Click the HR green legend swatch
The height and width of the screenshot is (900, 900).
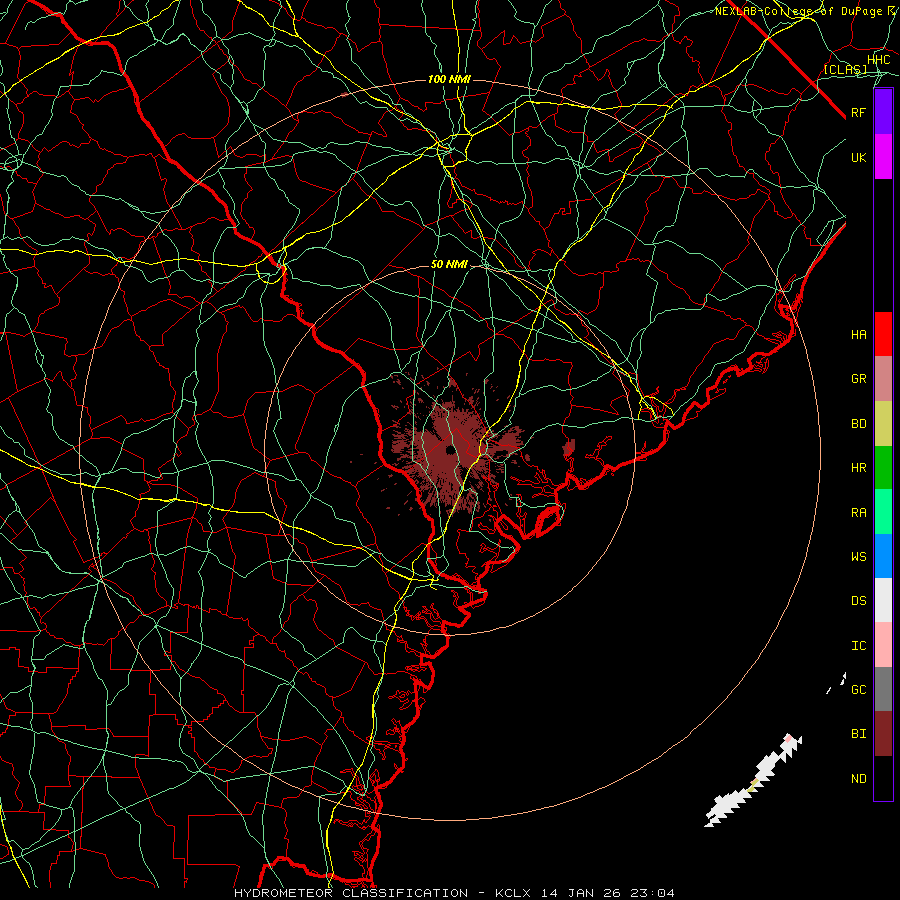883,468
